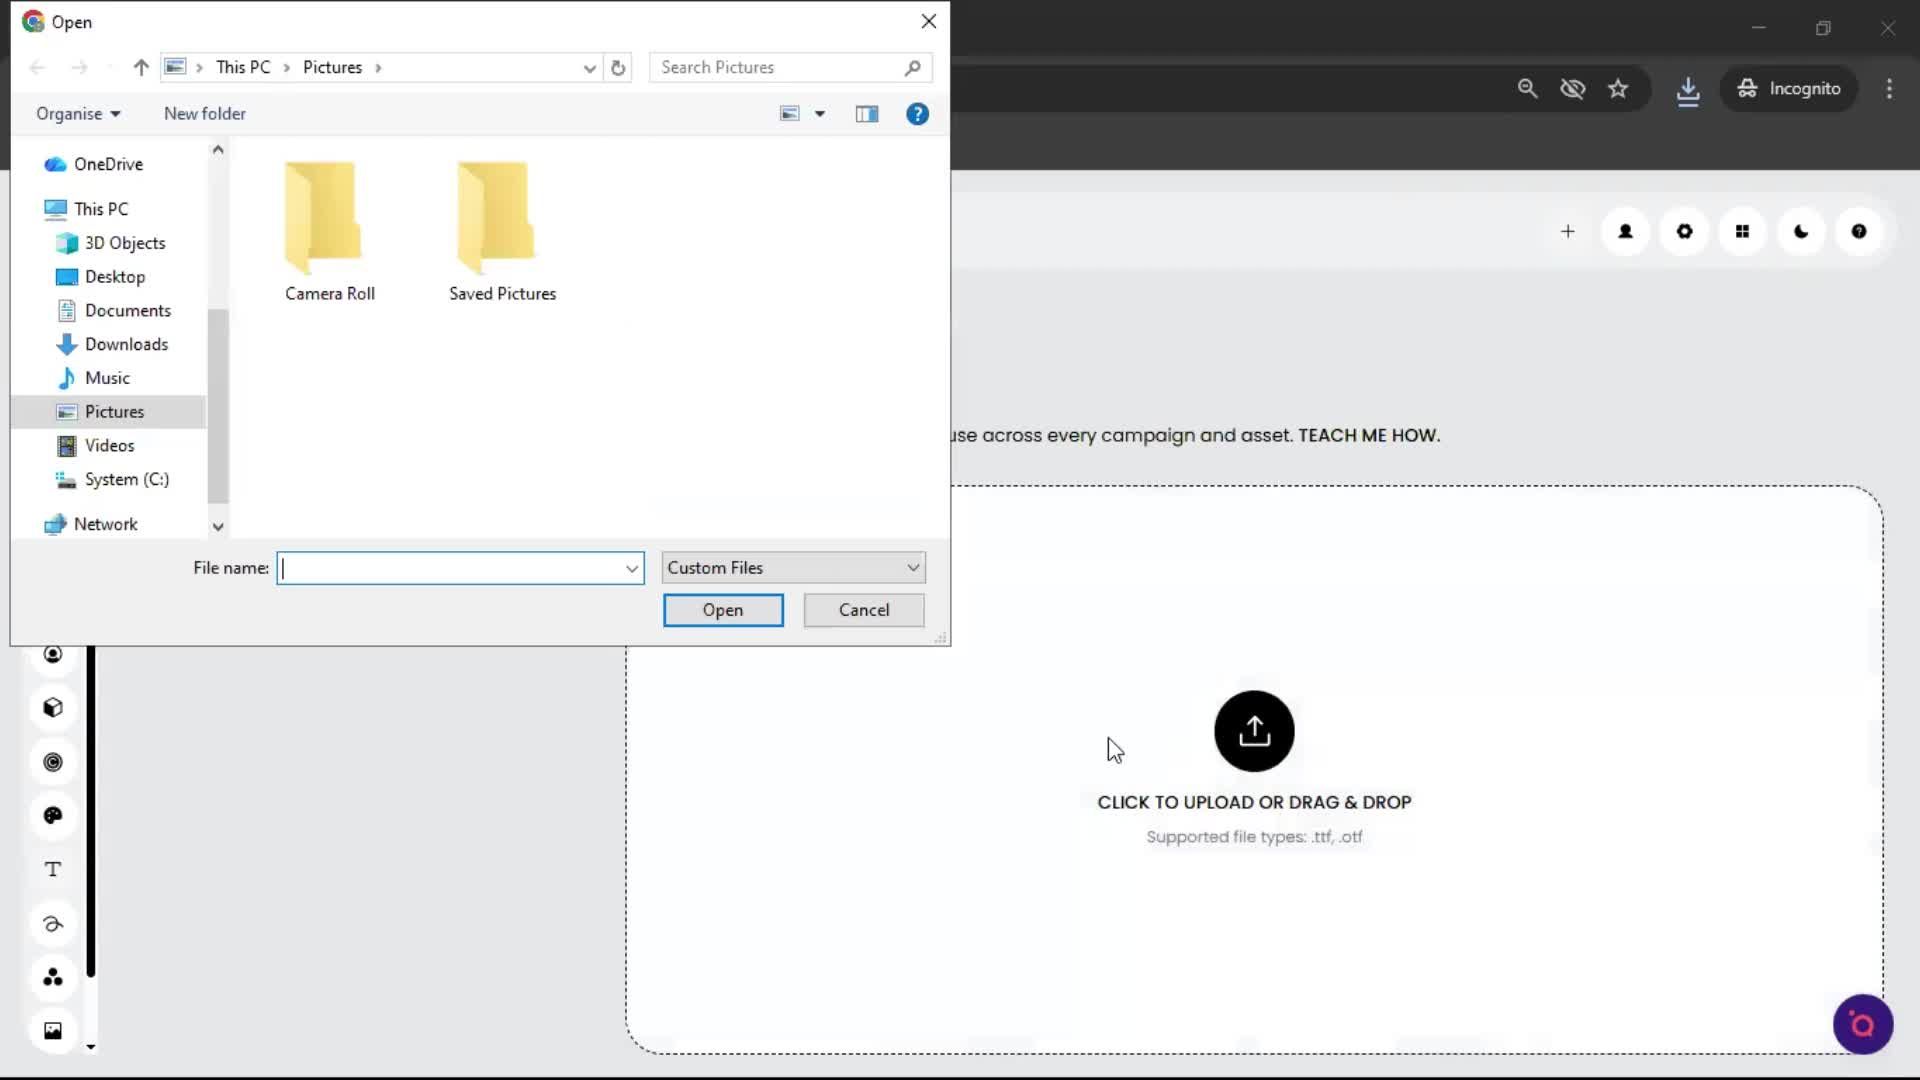Screen dimensions: 1920x1080
Task: Expand the file name history dropdown
Action: point(630,568)
